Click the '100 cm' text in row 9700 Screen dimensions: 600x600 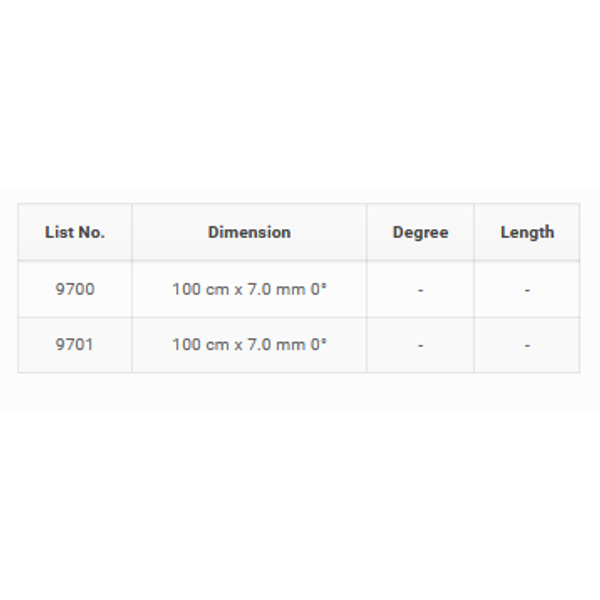coord(201,289)
